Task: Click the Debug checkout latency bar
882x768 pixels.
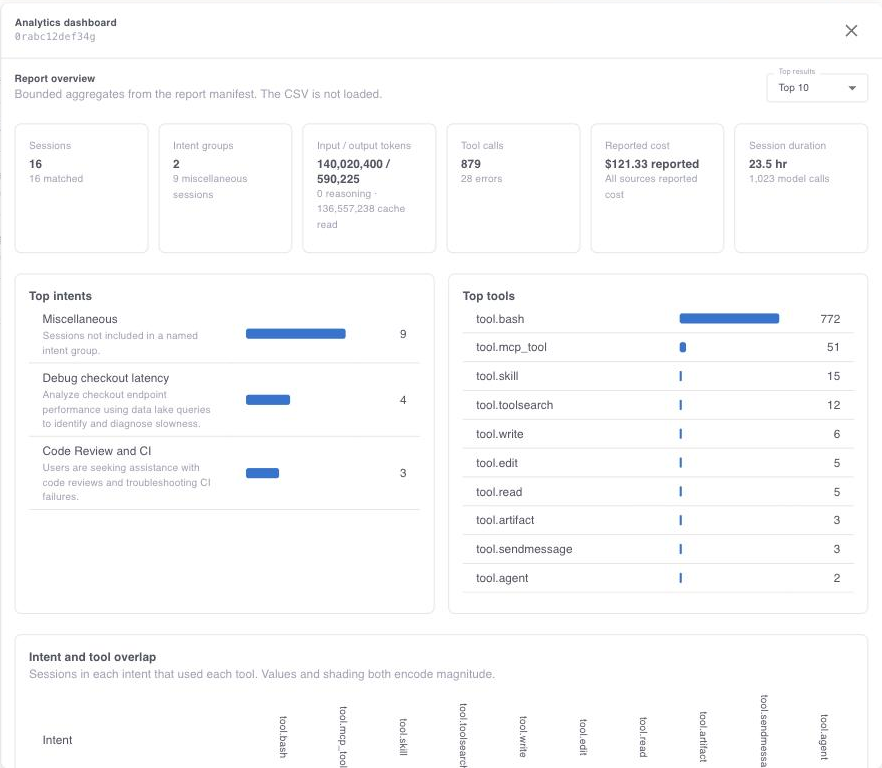Action: [x=268, y=400]
